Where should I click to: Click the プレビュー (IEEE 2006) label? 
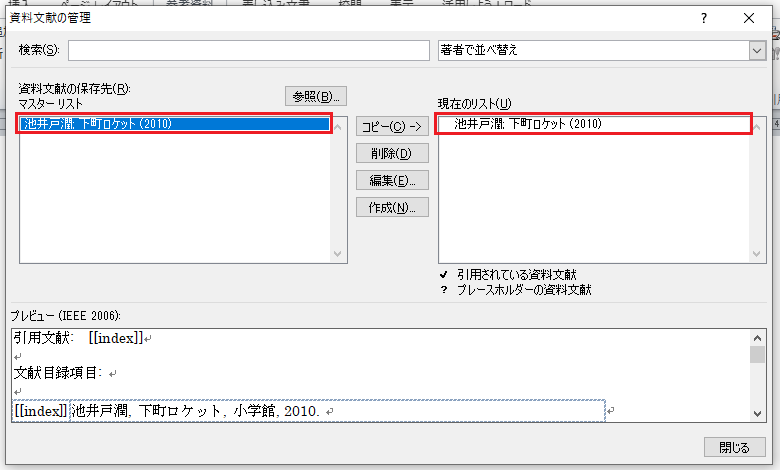[66, 316]
